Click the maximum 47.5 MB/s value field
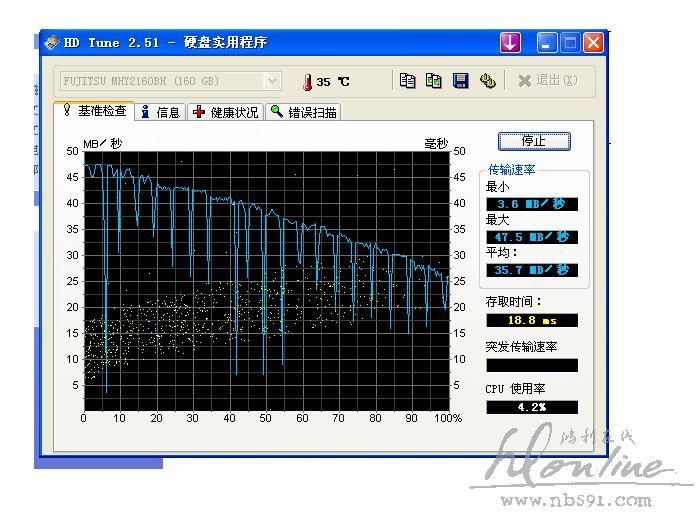Screen dimensions: 700x525 coord(532,237)
